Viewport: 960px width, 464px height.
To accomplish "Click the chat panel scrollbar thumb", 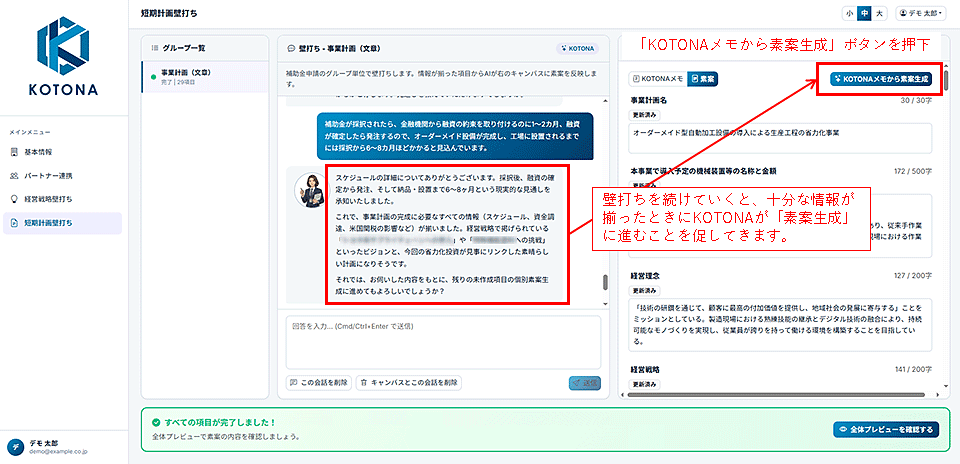I will [605, 282].
